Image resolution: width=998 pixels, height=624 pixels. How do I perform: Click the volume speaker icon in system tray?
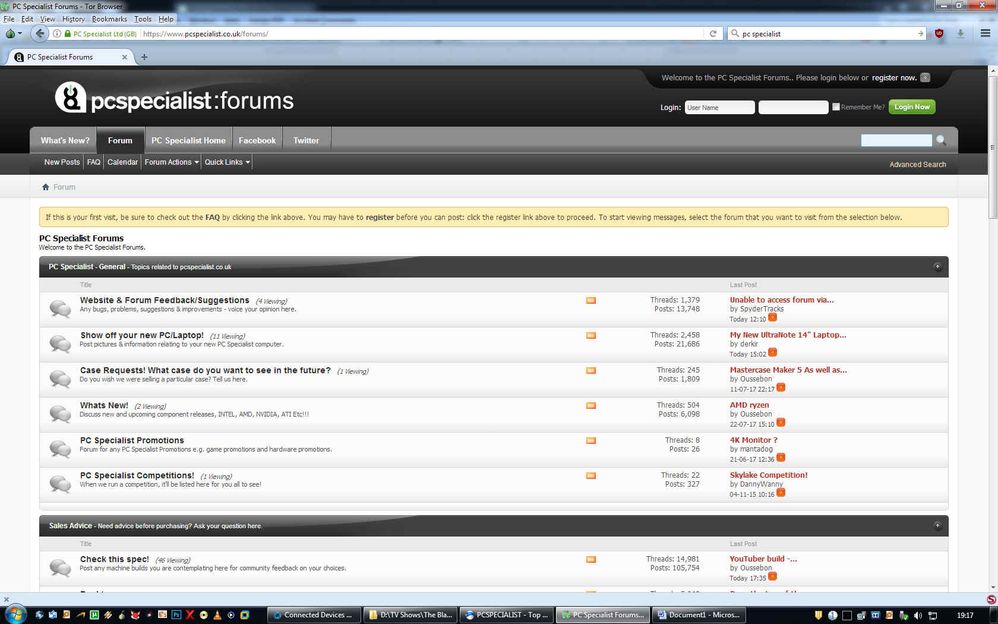coord(918,615)
